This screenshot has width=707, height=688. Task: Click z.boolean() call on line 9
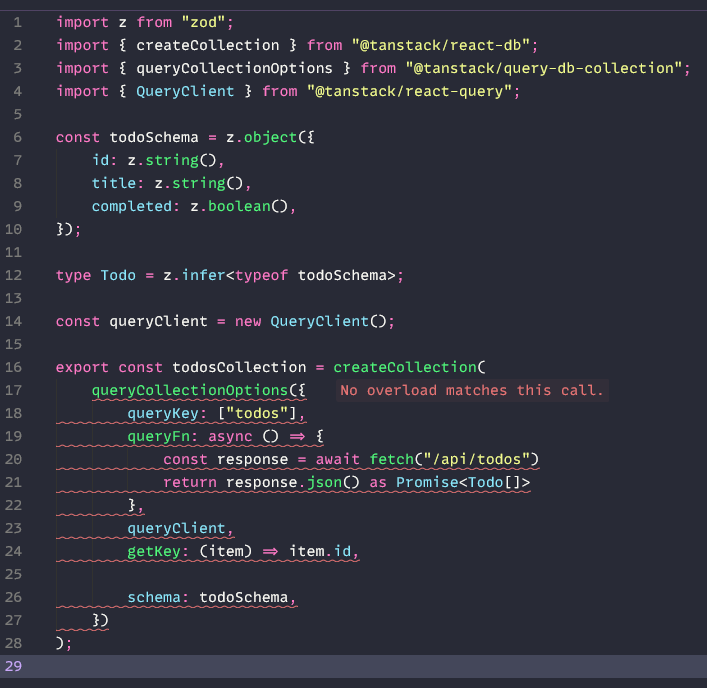tap(239, 206)
